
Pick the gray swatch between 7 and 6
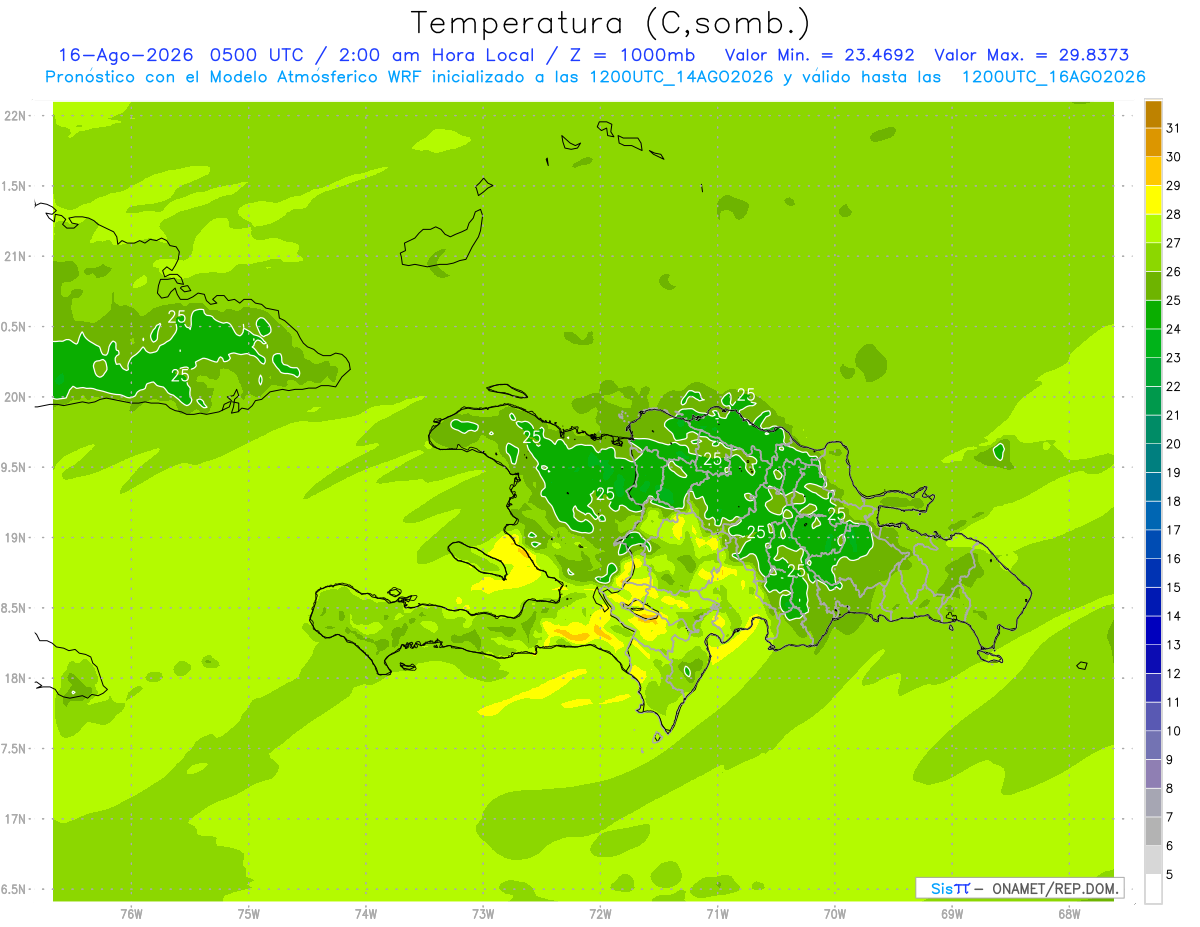1153,831
